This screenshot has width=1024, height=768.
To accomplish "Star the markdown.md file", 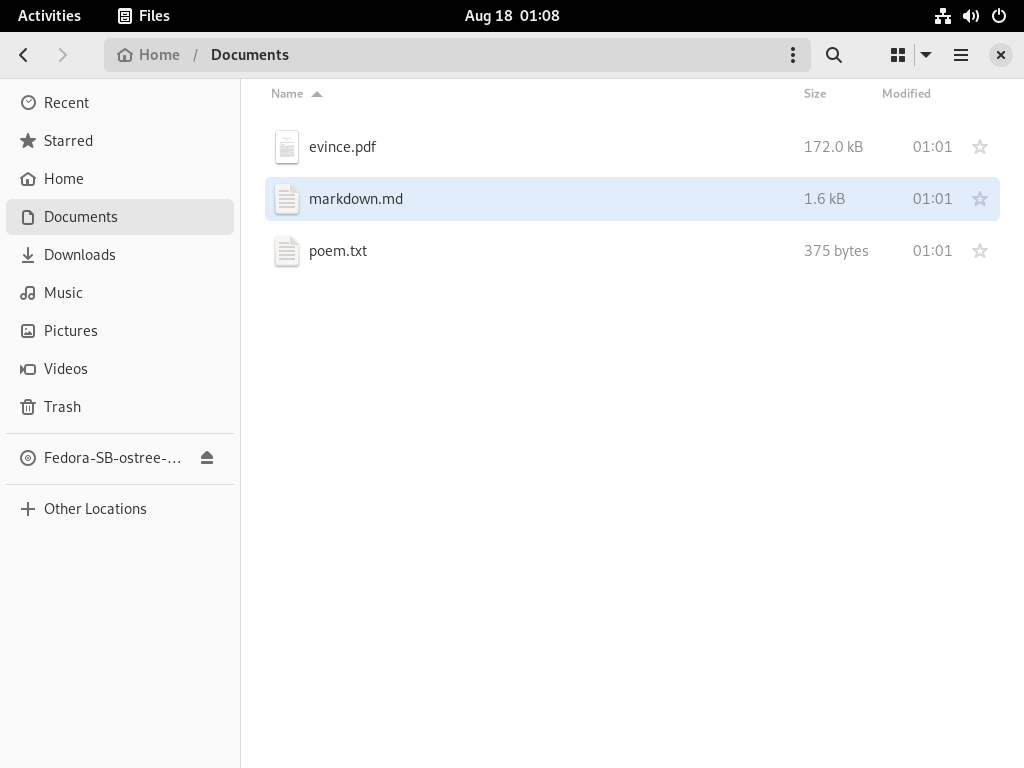I will (x=980, y=199).
